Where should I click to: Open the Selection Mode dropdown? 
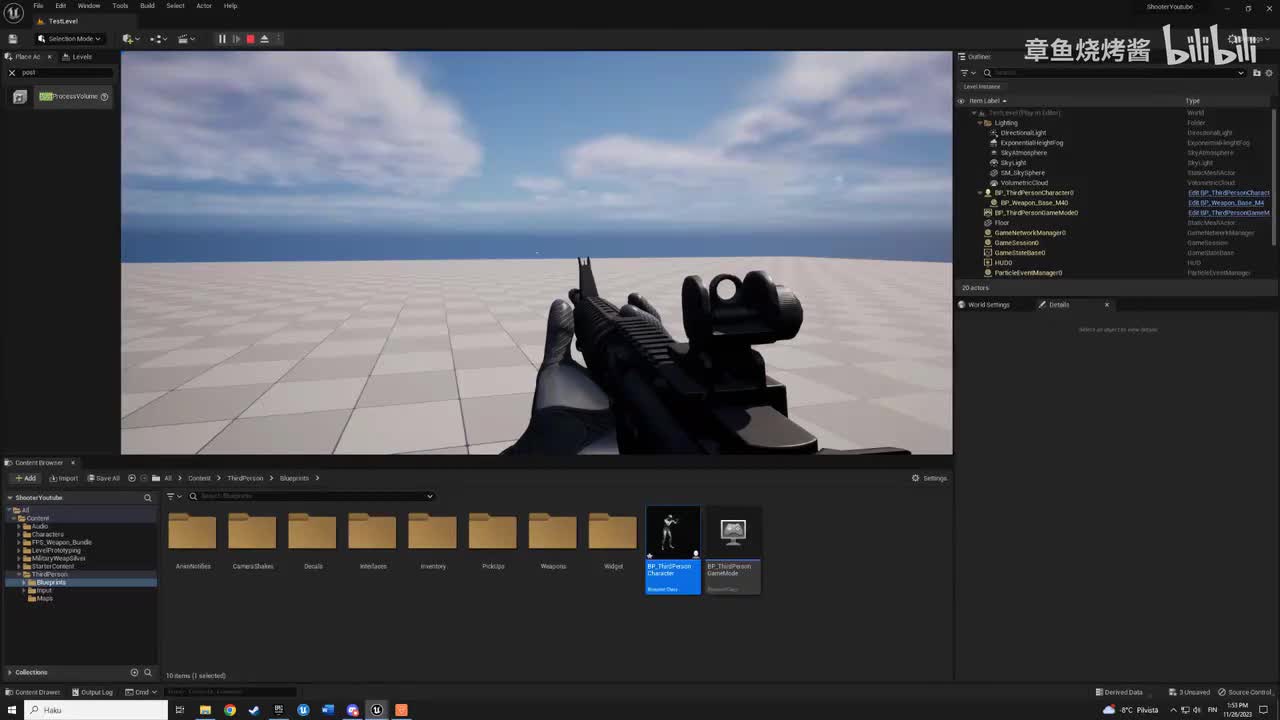69,39
